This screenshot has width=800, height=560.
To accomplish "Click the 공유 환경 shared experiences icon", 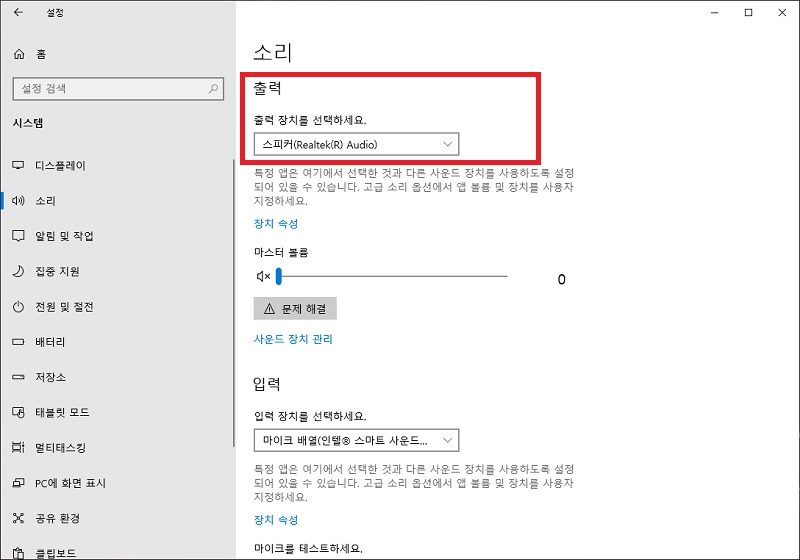I will (x=18, y=518).
